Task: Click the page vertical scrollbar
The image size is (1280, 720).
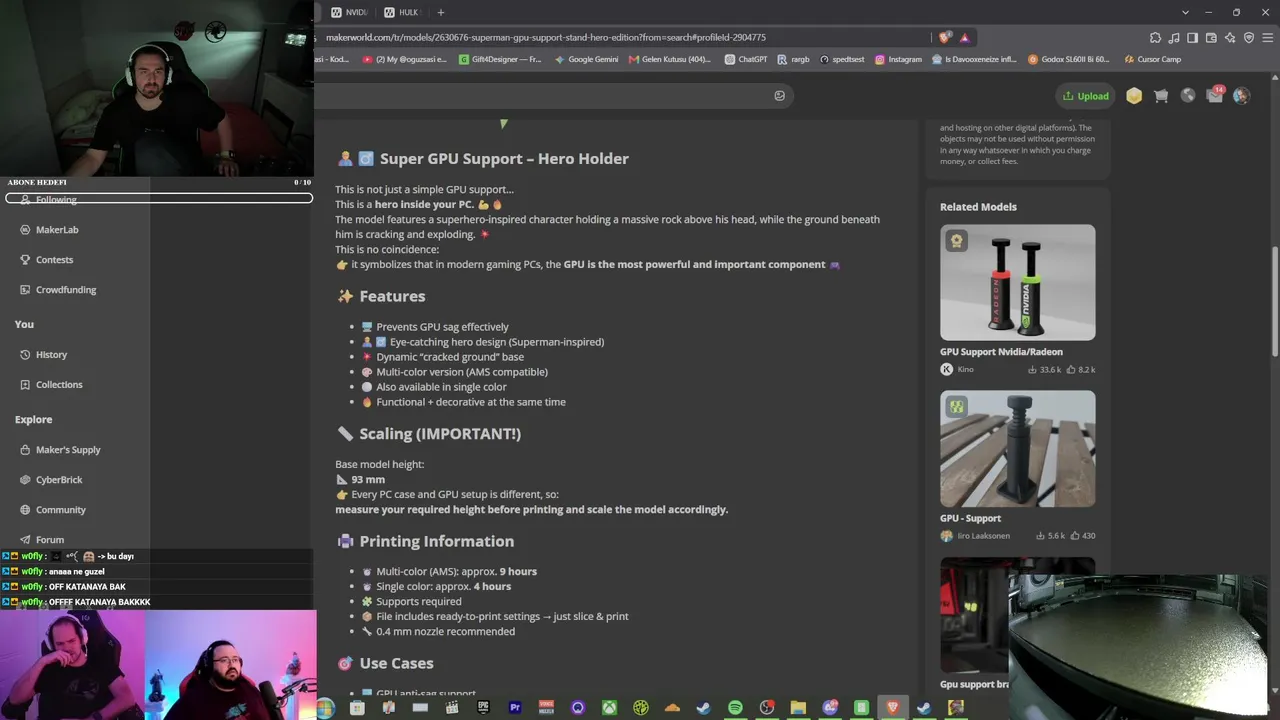Action: click(1274, 300)
